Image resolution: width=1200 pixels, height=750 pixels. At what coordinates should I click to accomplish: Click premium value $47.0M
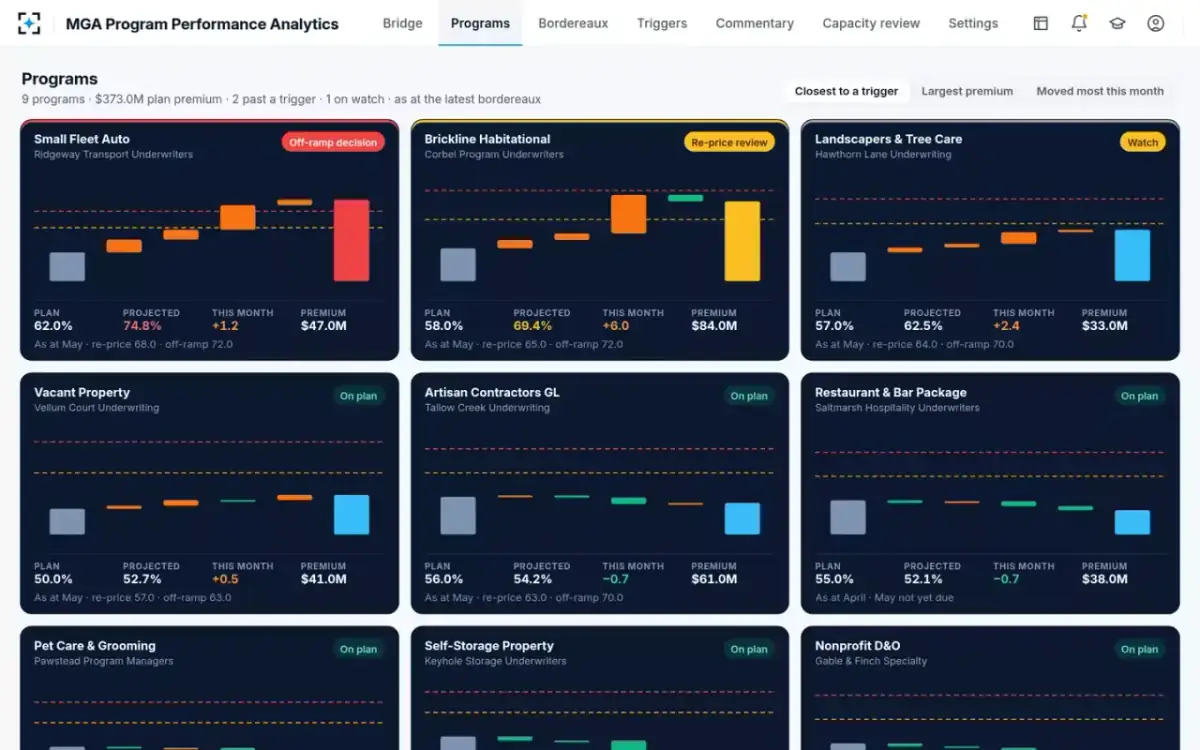tap(324, 326)
